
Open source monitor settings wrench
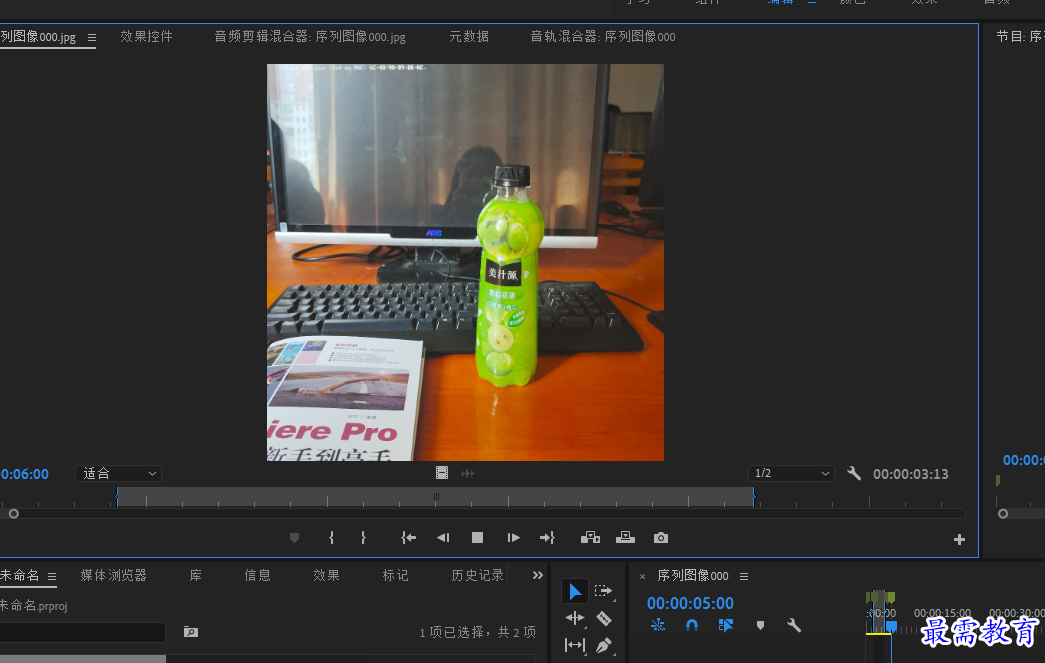click(x=854, y=474)
